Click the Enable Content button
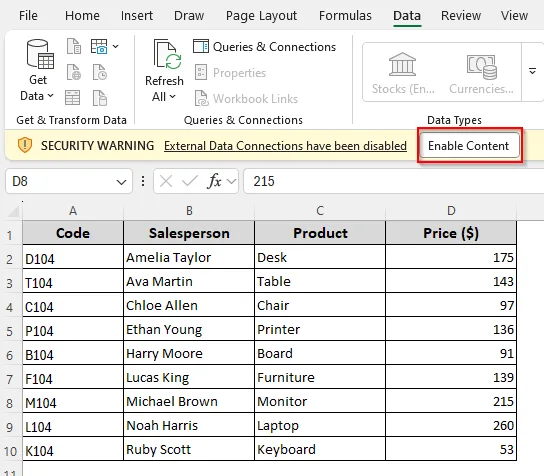This screenshot has height=476, width=544. tap(470, 145)
